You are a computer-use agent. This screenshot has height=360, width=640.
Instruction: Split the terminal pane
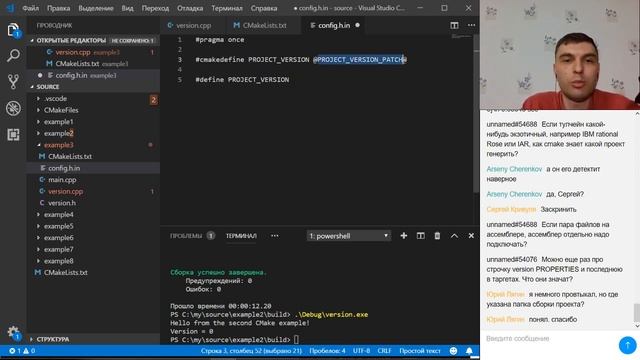click(x=420, y=236)
